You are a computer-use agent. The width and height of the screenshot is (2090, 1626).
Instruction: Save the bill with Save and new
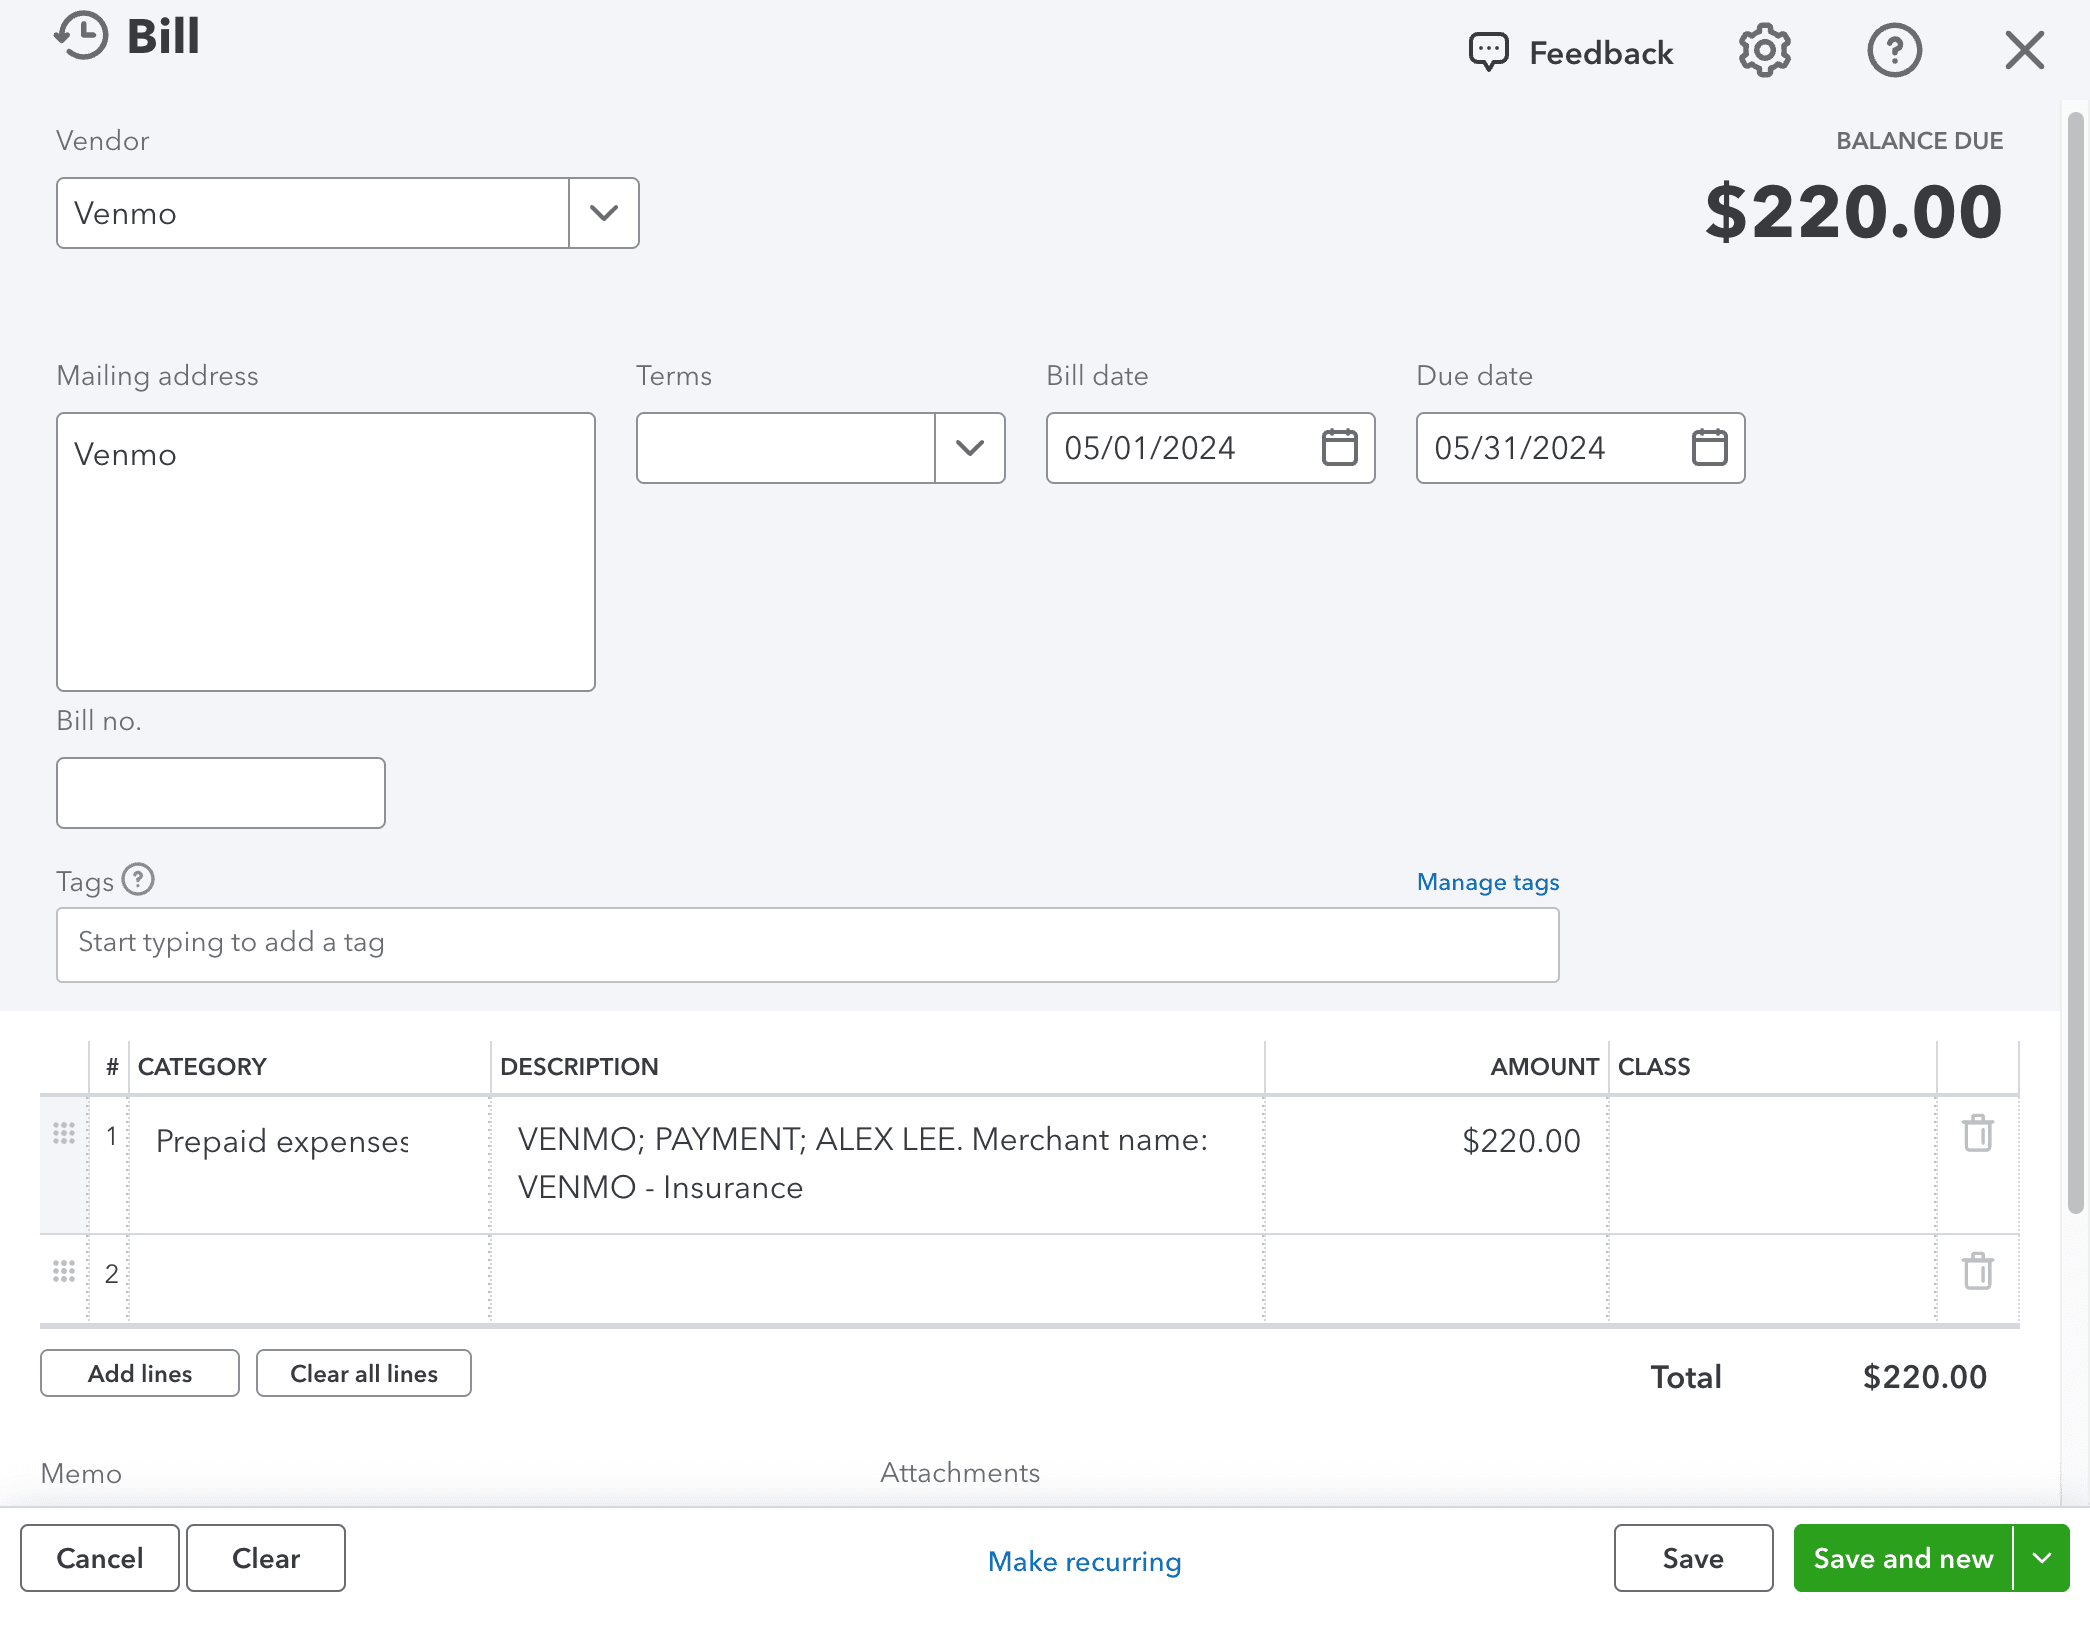click(x=1902, y=1558)
